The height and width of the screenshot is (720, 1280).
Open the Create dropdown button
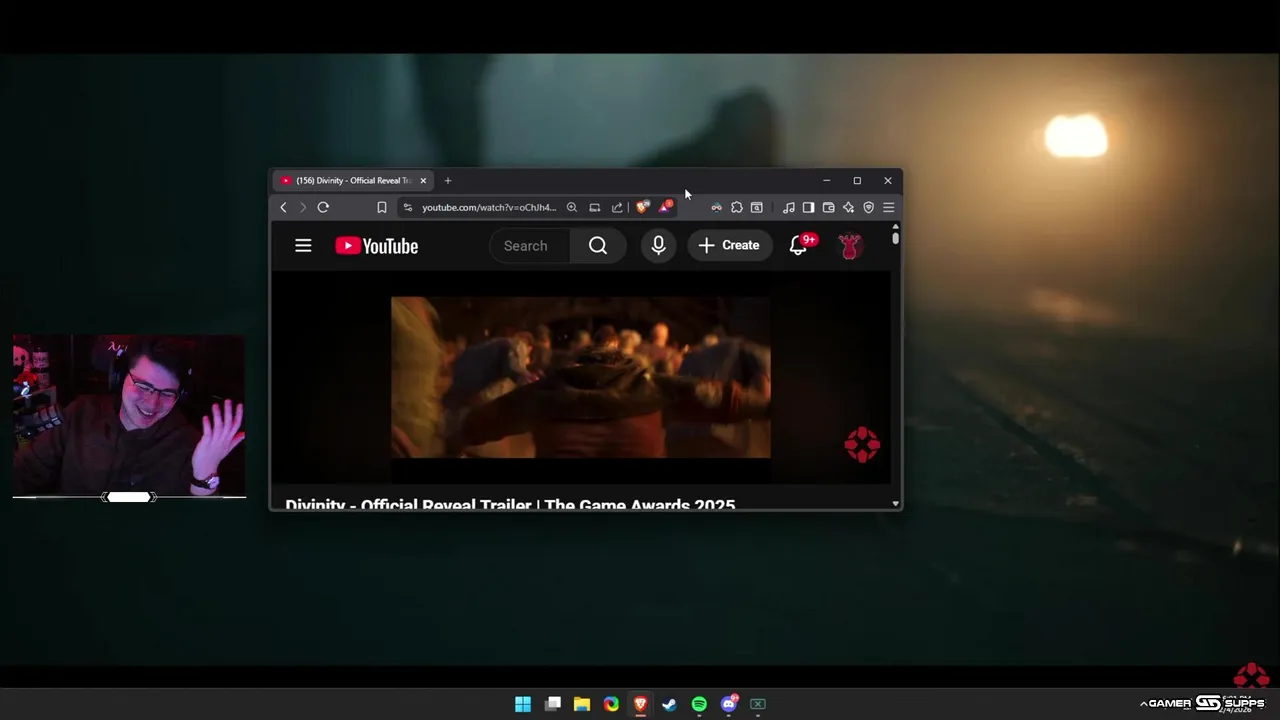point(729,246)
